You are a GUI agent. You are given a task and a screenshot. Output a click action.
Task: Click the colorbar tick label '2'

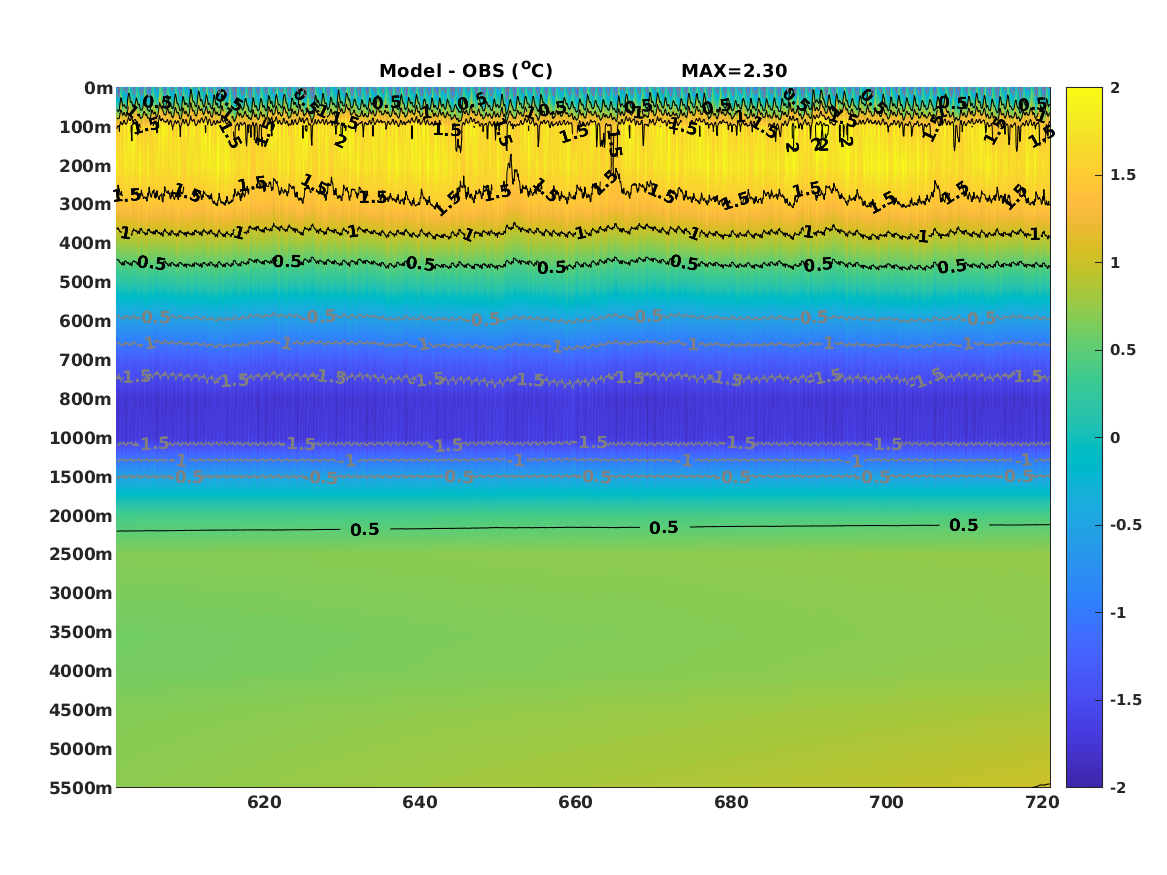[x=1115, y=88]
